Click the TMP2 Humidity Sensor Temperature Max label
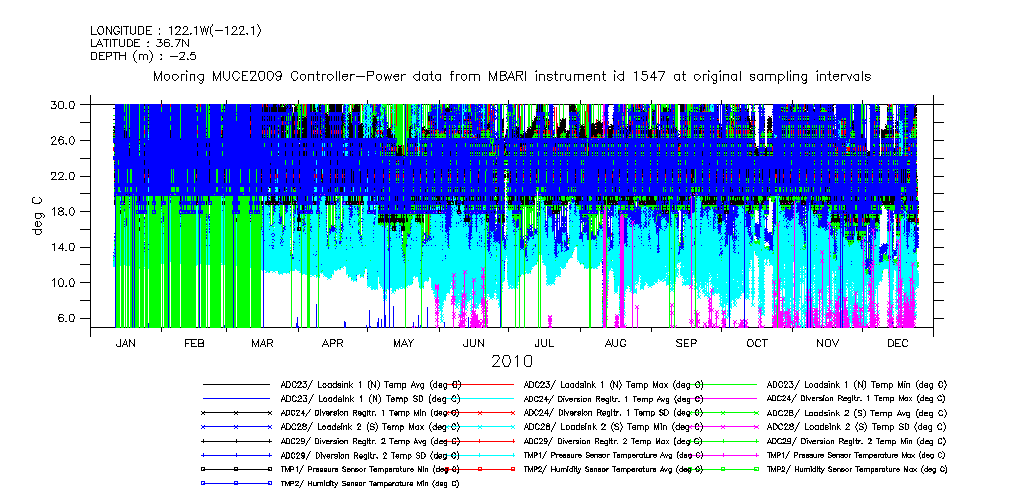1009x504 pixels. pos(857,468)
